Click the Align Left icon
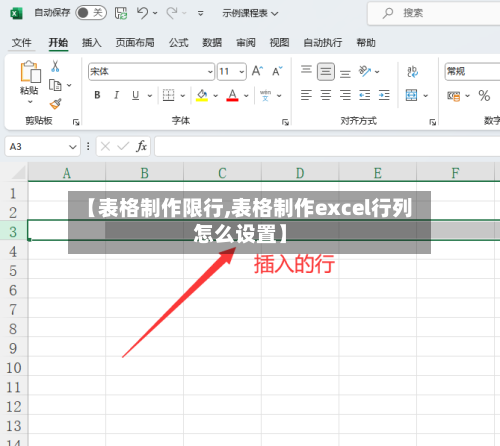 pyautogui.click(x=306, y=95)
